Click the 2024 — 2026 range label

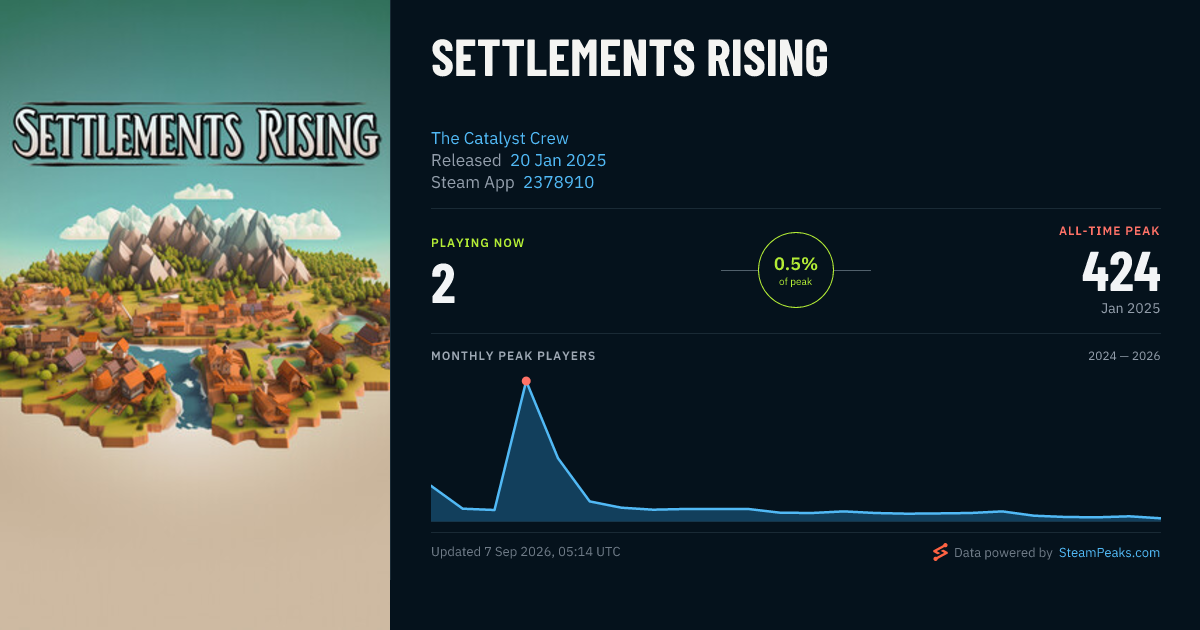(x=1124, y=356)
